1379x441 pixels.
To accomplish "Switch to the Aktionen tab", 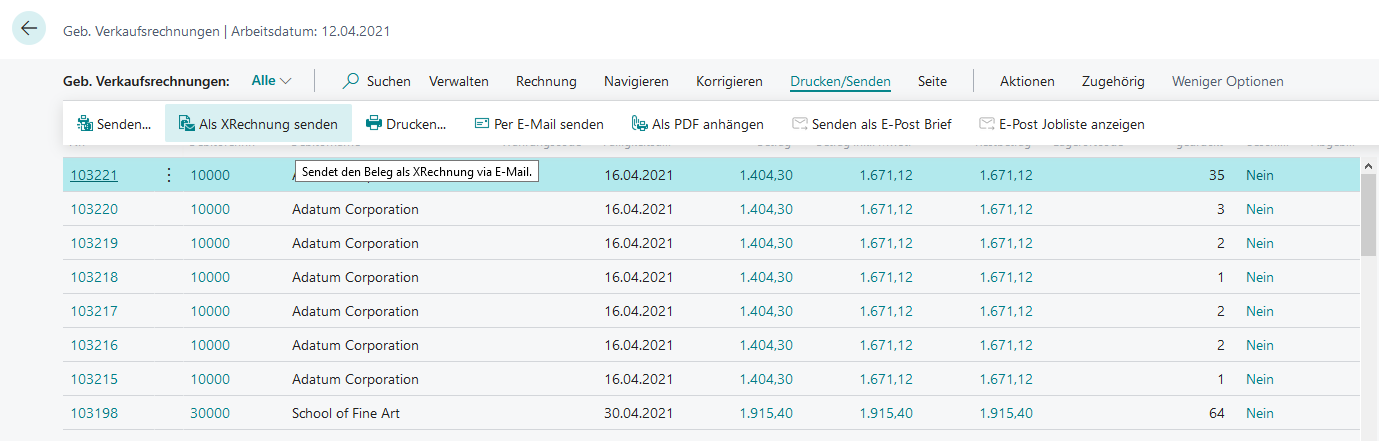I will click(1027, 81).
